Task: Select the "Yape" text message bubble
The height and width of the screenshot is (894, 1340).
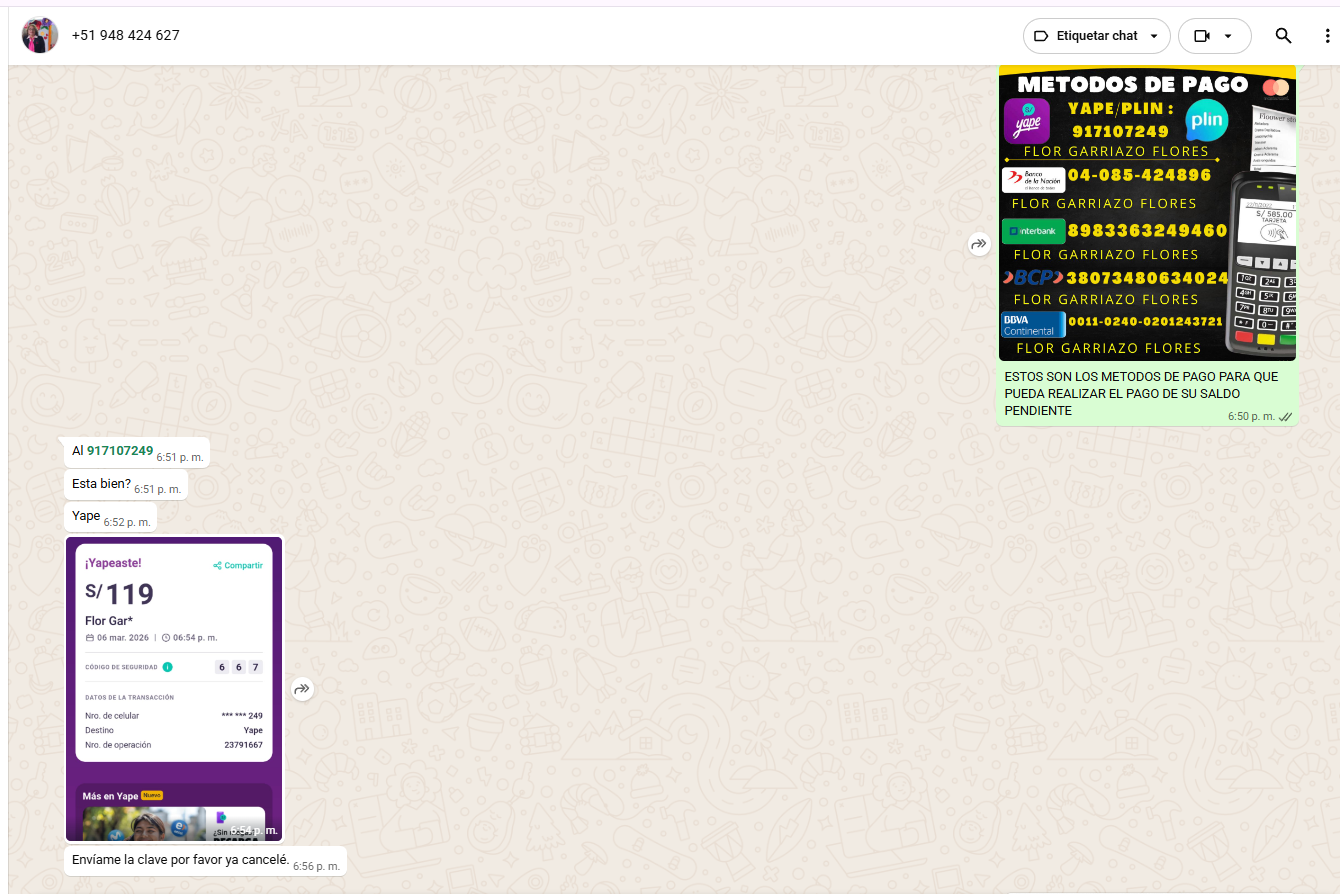Action: click(x=86, y=516)
